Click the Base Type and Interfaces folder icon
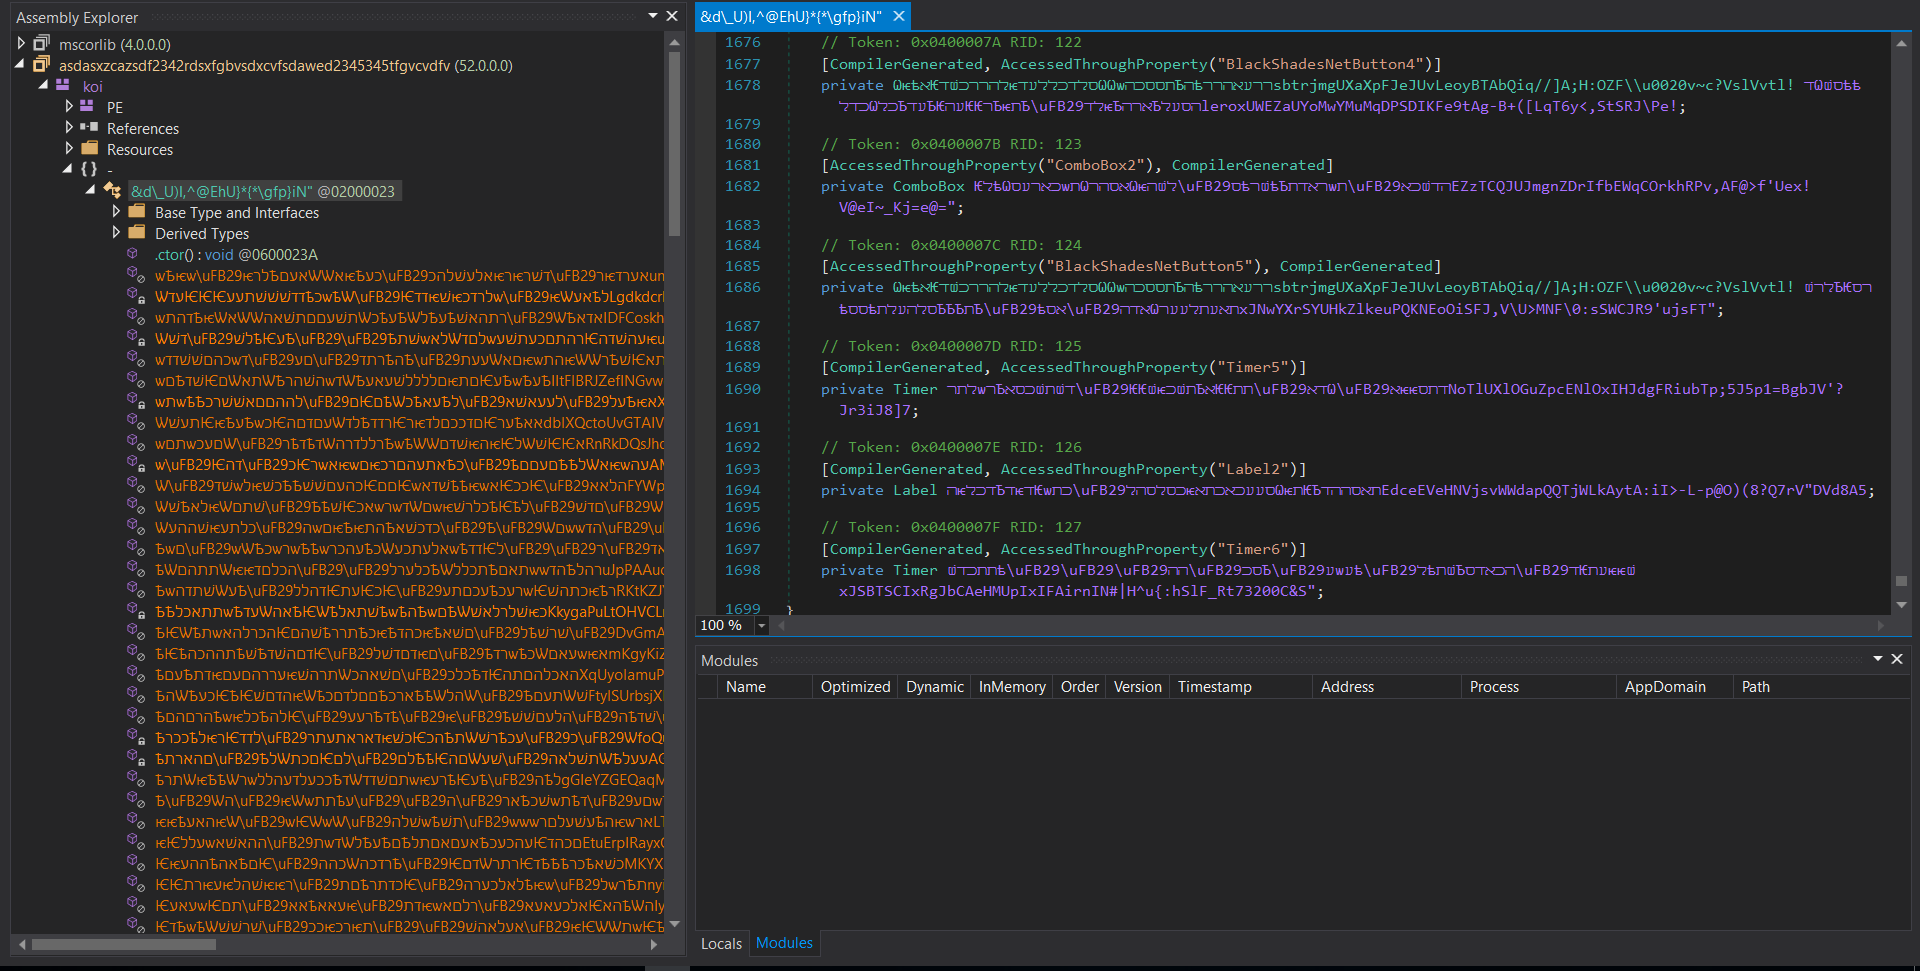Image resolution: width=1920 pixels, height=971 pixels. pos(137,212)
